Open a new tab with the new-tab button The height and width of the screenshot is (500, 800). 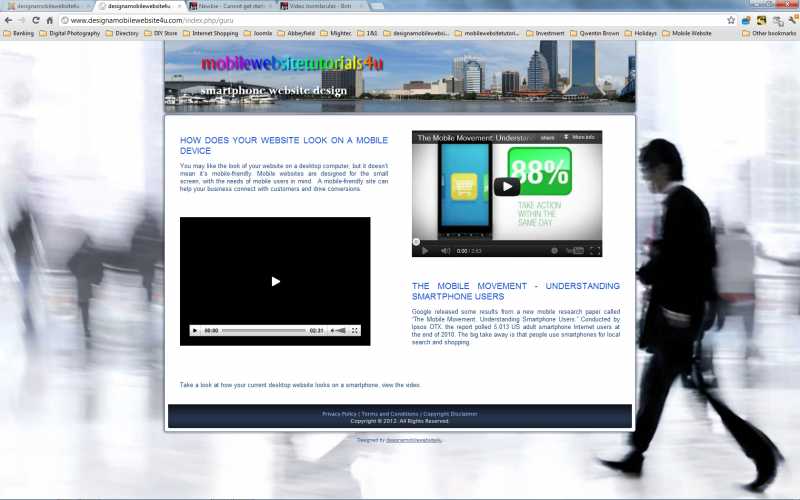point(377,6)
